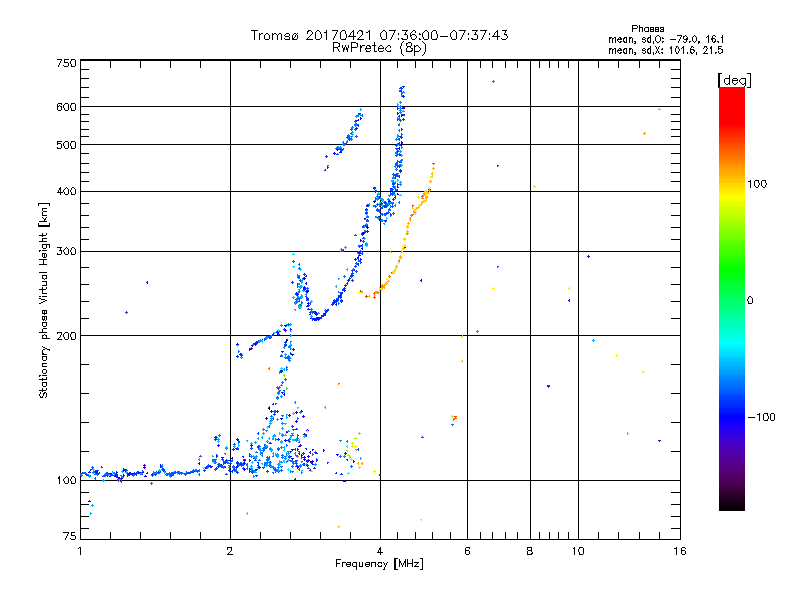
Task: Click the x-axis tick label '10'
Action: point(578,551)
